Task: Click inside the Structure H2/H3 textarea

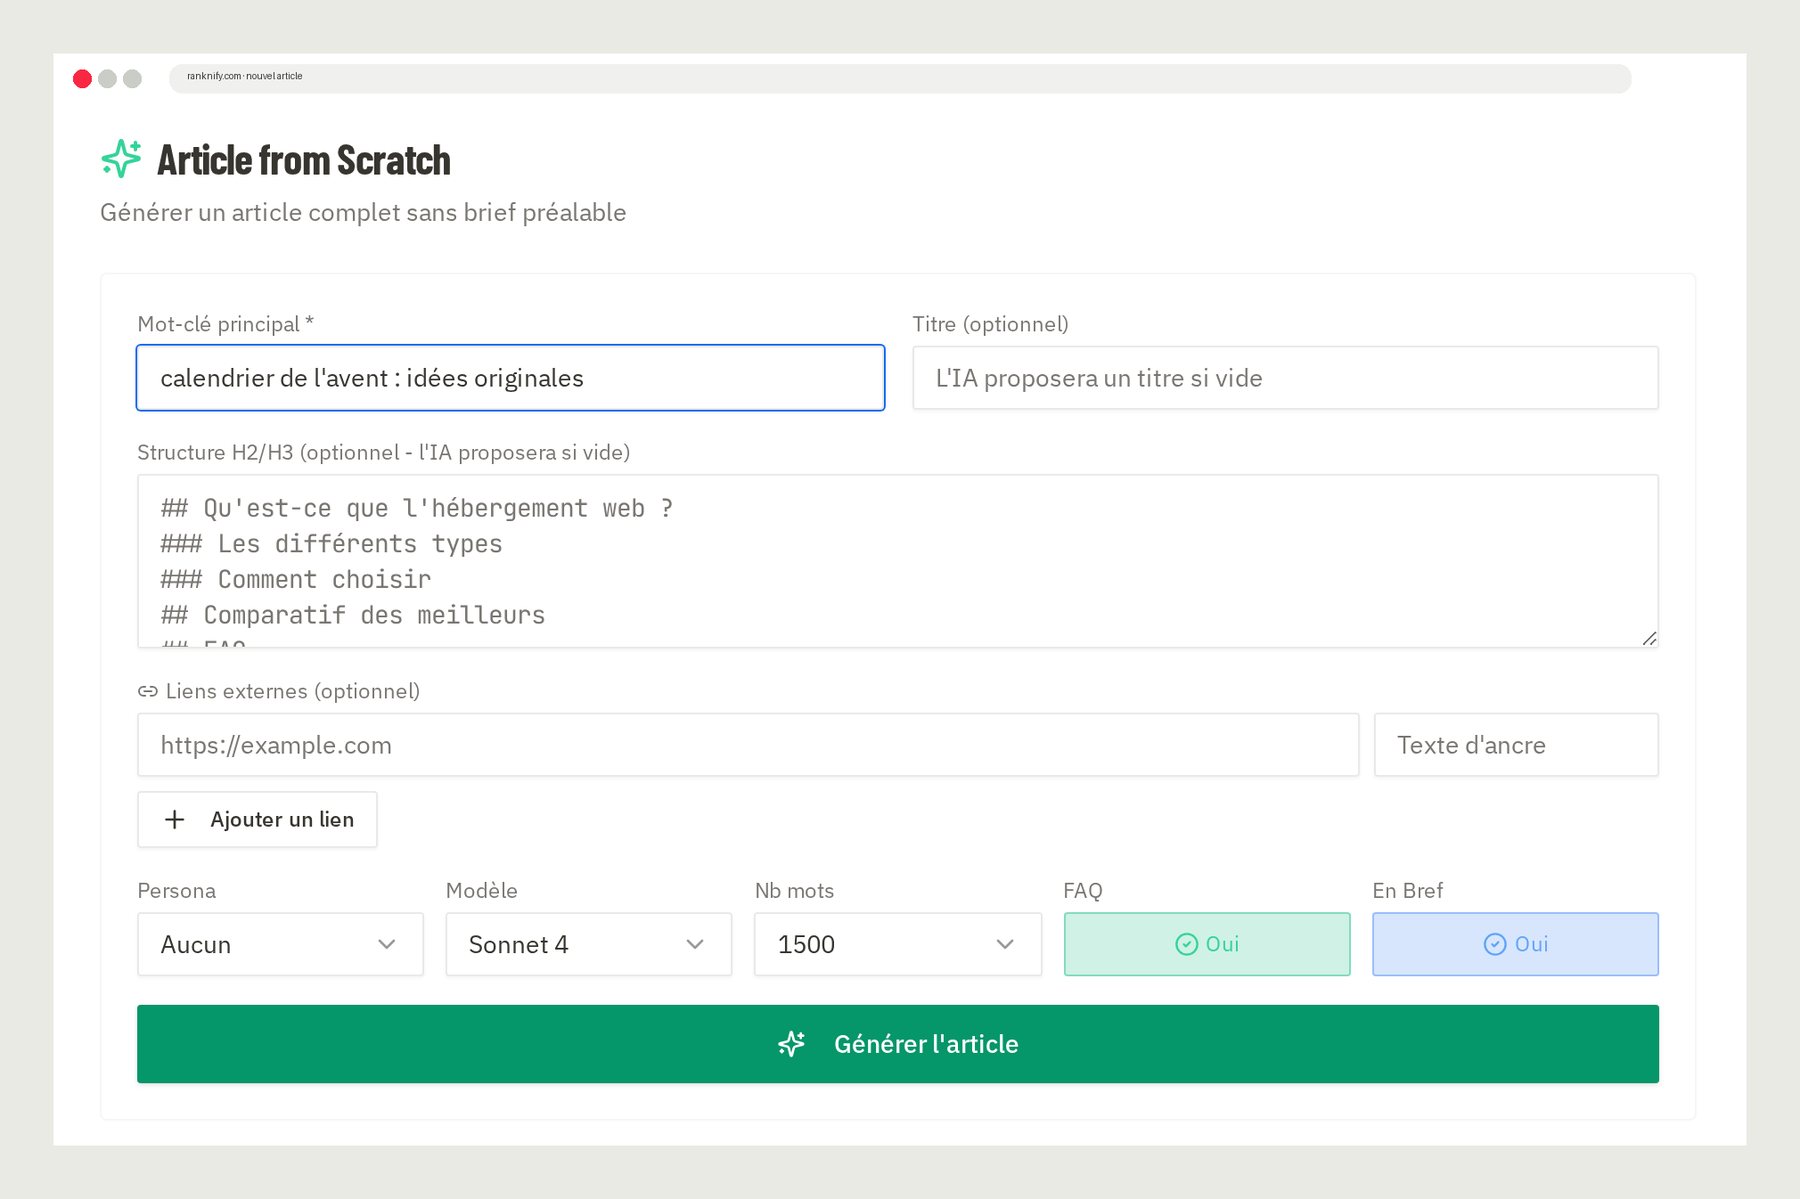Action: coord(898,561)
